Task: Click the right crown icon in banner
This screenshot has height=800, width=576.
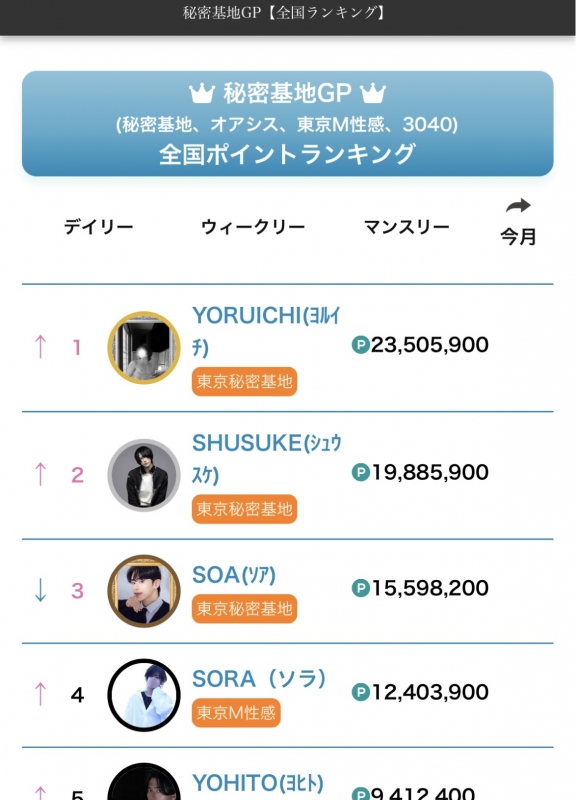Action: [x=373, y=93]
